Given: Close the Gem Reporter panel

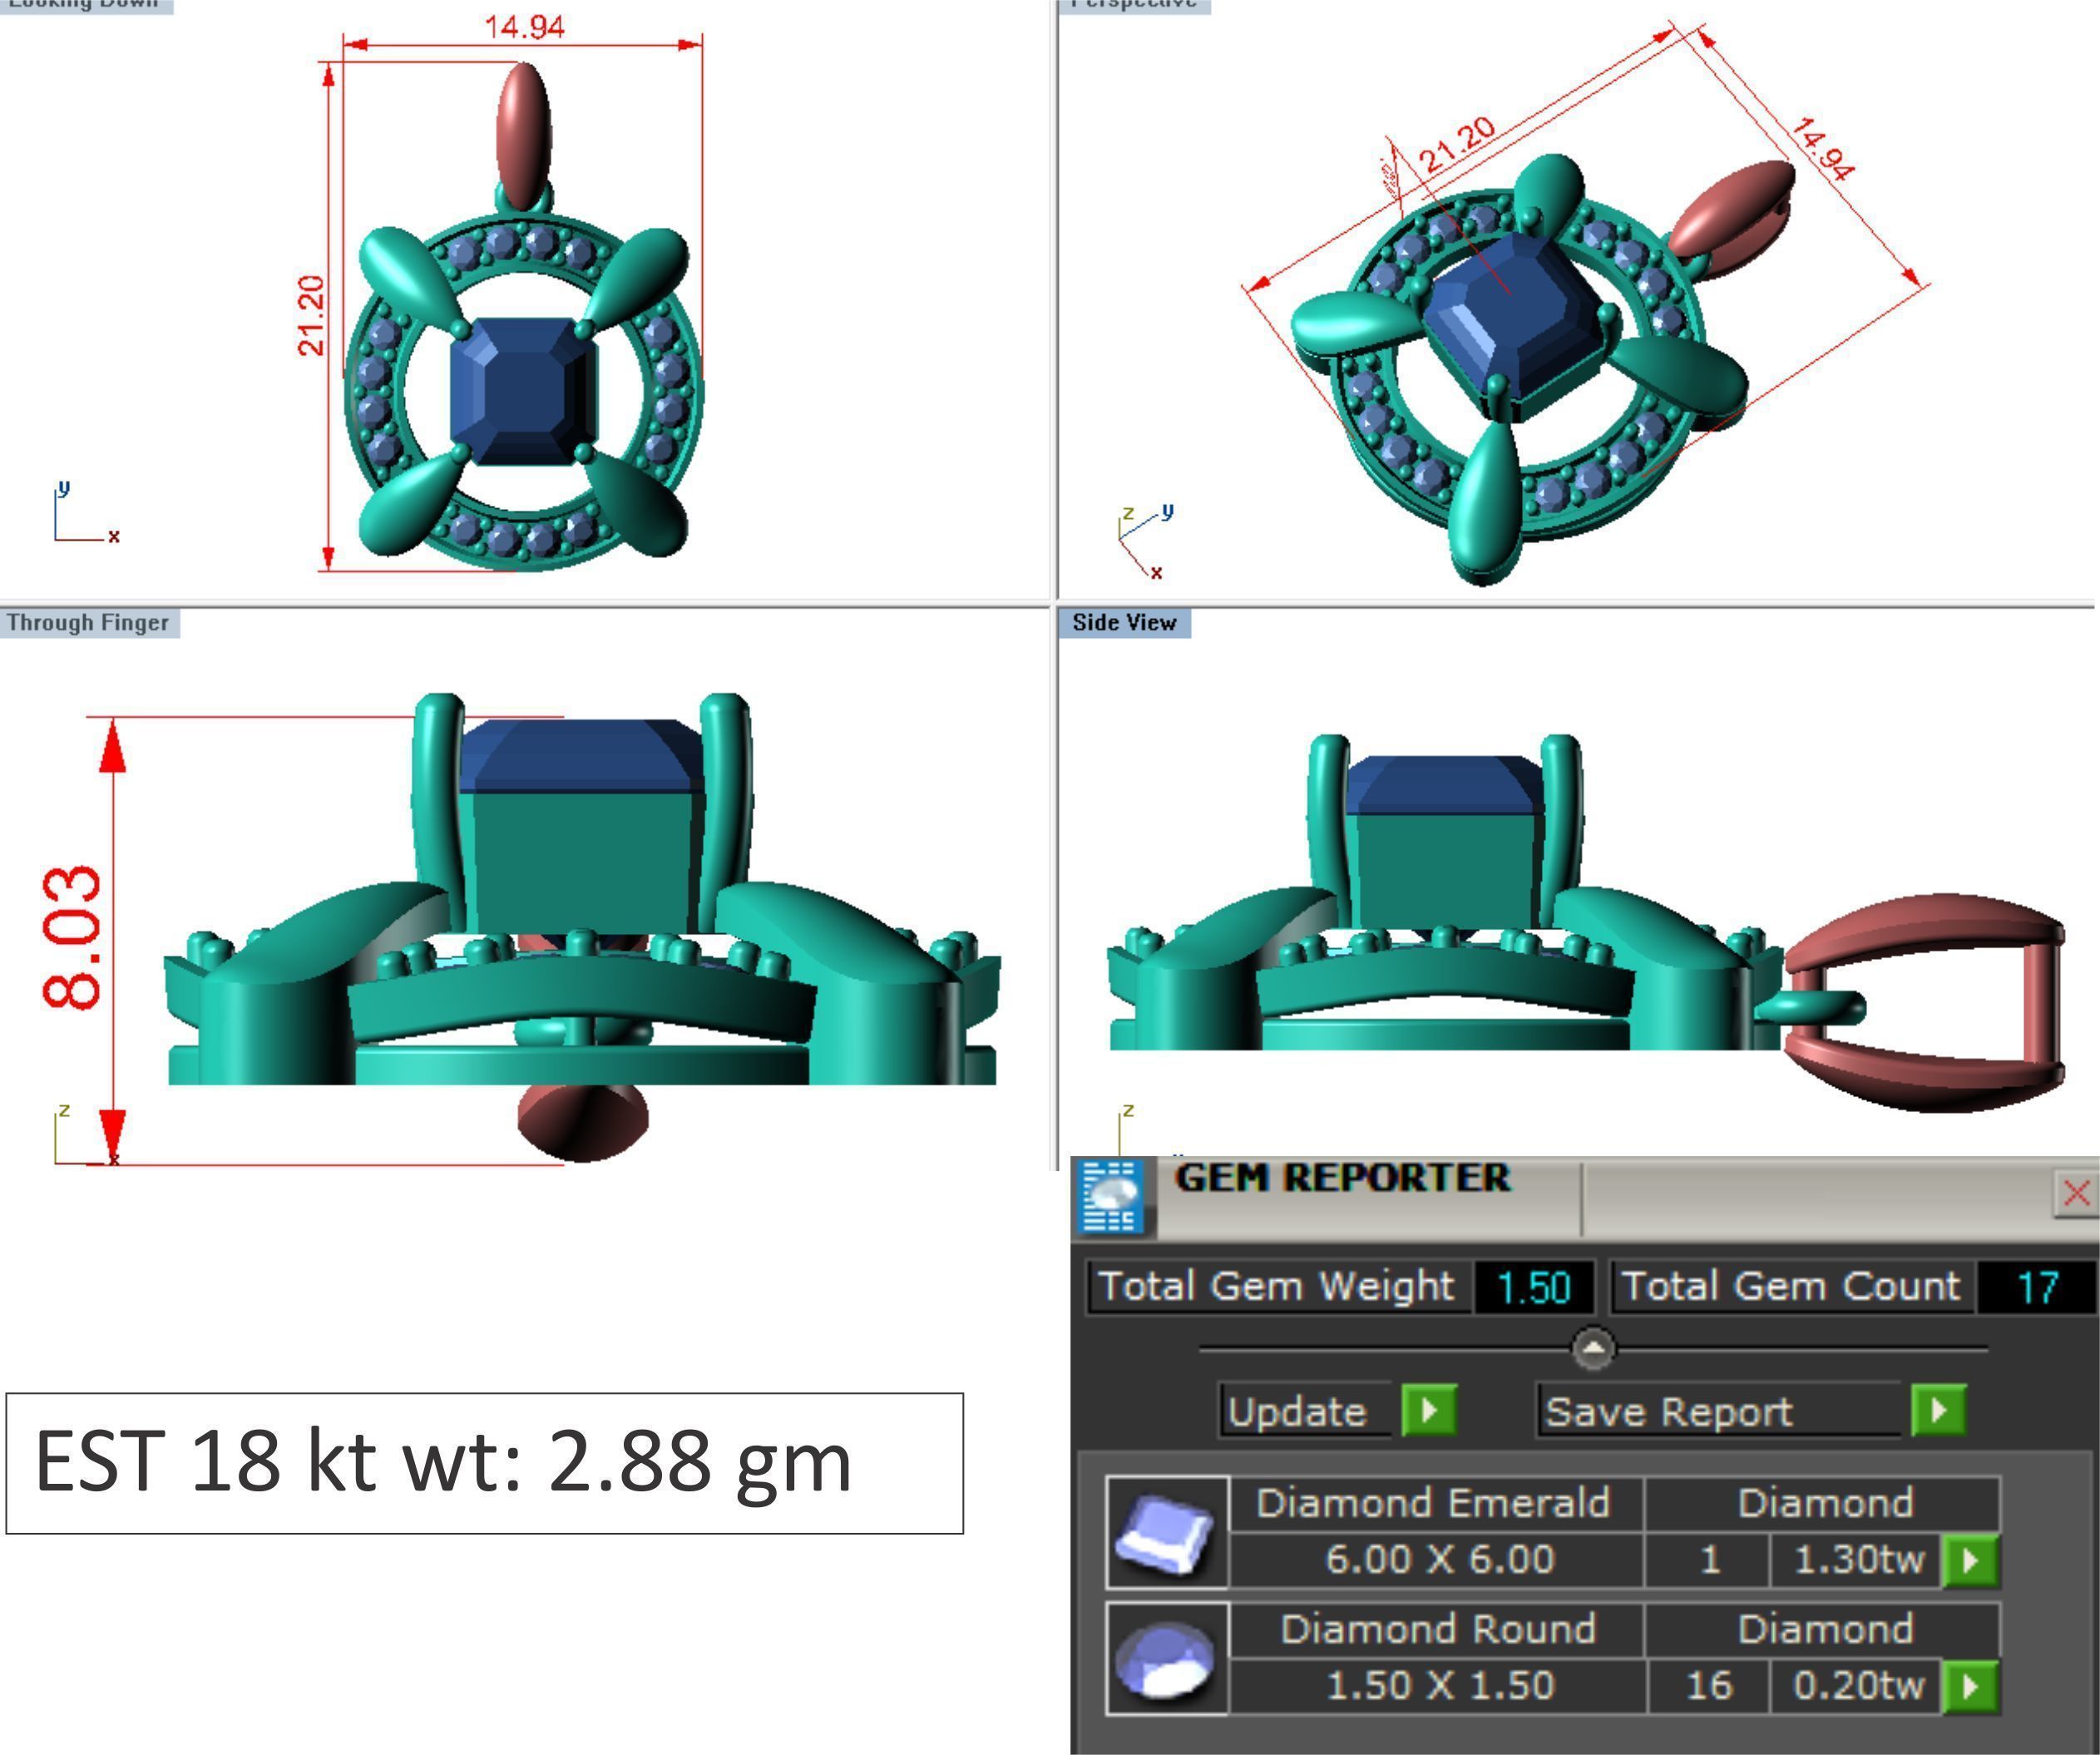Looking at the screenshot, I should pyautogui.click(x=2076, y=1193).
